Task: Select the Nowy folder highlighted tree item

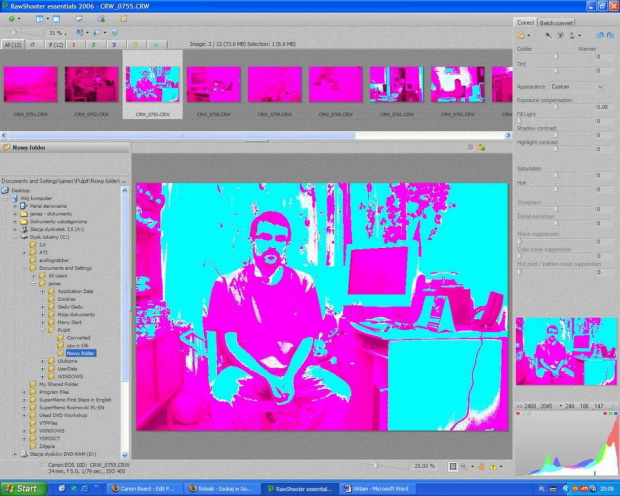Action: point(80,353)
